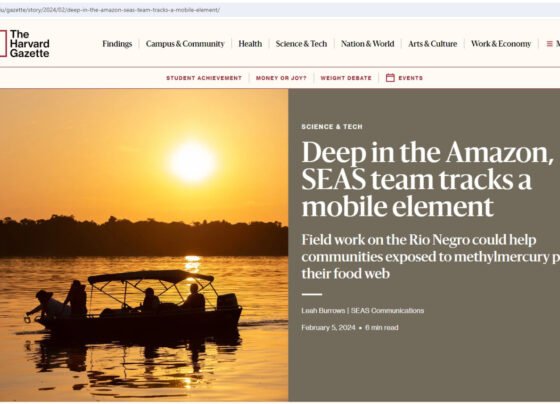The image size is (560, 404).
Task: Open Nation & World section
Action: (368, 44)
